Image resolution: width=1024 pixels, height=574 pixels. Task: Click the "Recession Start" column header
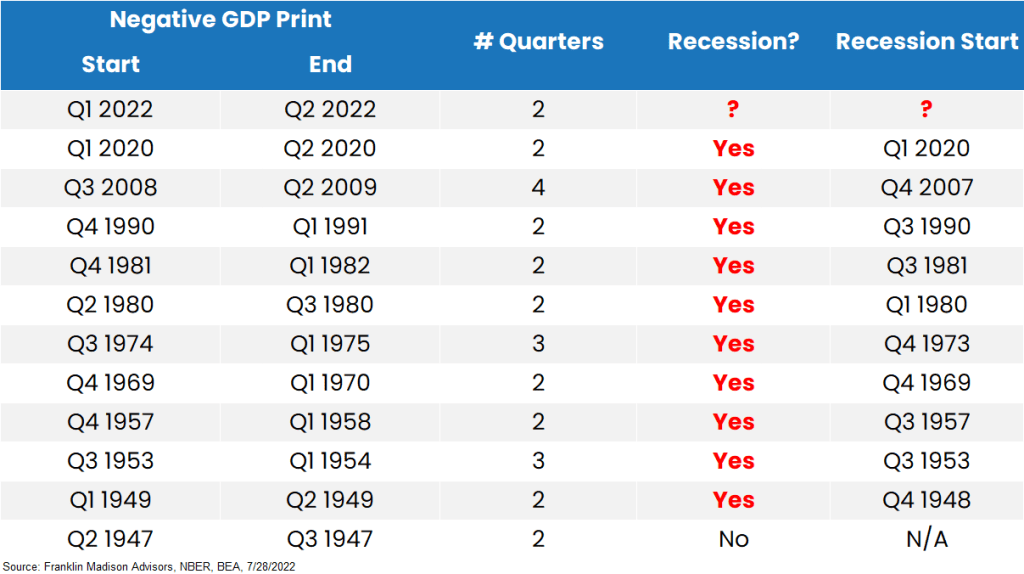[927, 42]
